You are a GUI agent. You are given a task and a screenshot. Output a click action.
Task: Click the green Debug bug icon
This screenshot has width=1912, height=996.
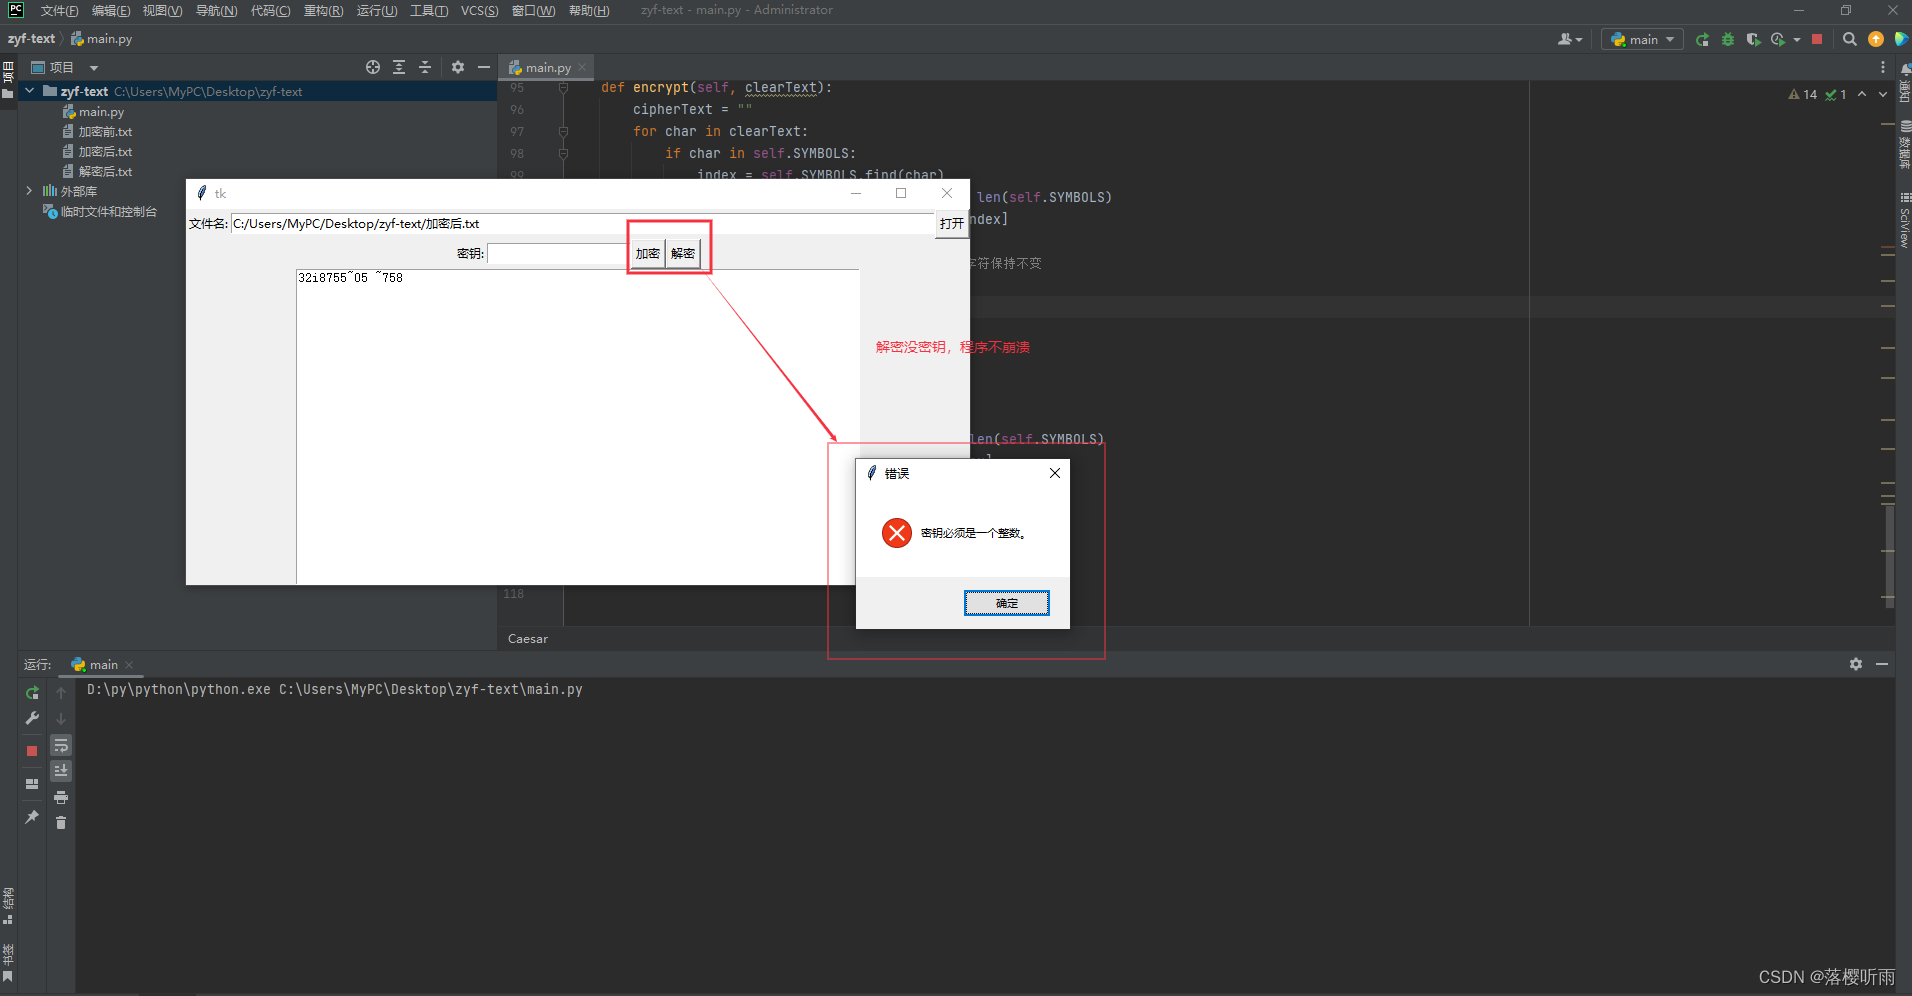pos(1728,40)
